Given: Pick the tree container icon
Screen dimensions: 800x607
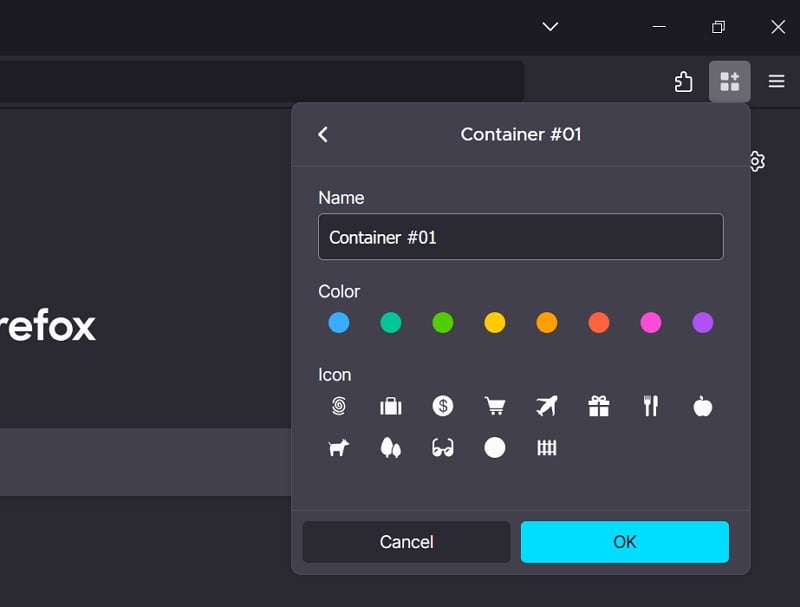Looking at the screenshot, I should click(391, 448).
